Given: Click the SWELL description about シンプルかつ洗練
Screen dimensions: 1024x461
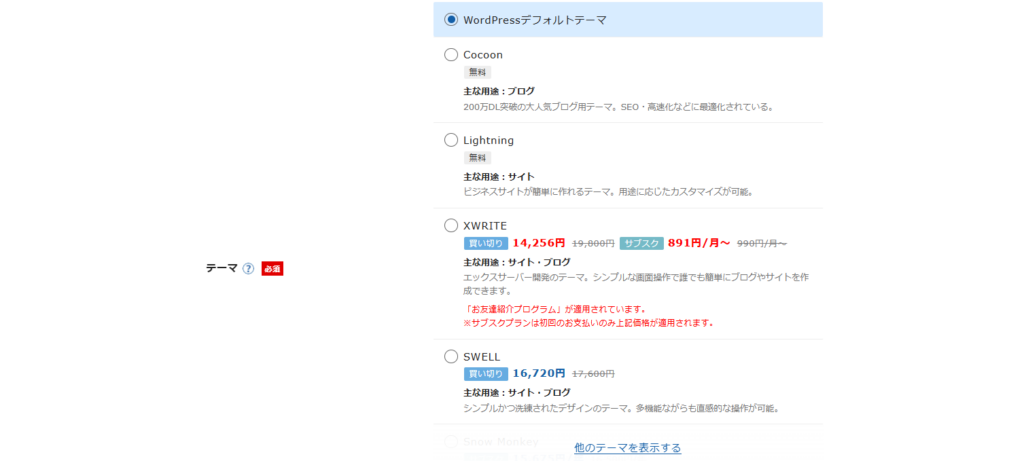Looking at the screenshot, I should click(x=622, y=409).
